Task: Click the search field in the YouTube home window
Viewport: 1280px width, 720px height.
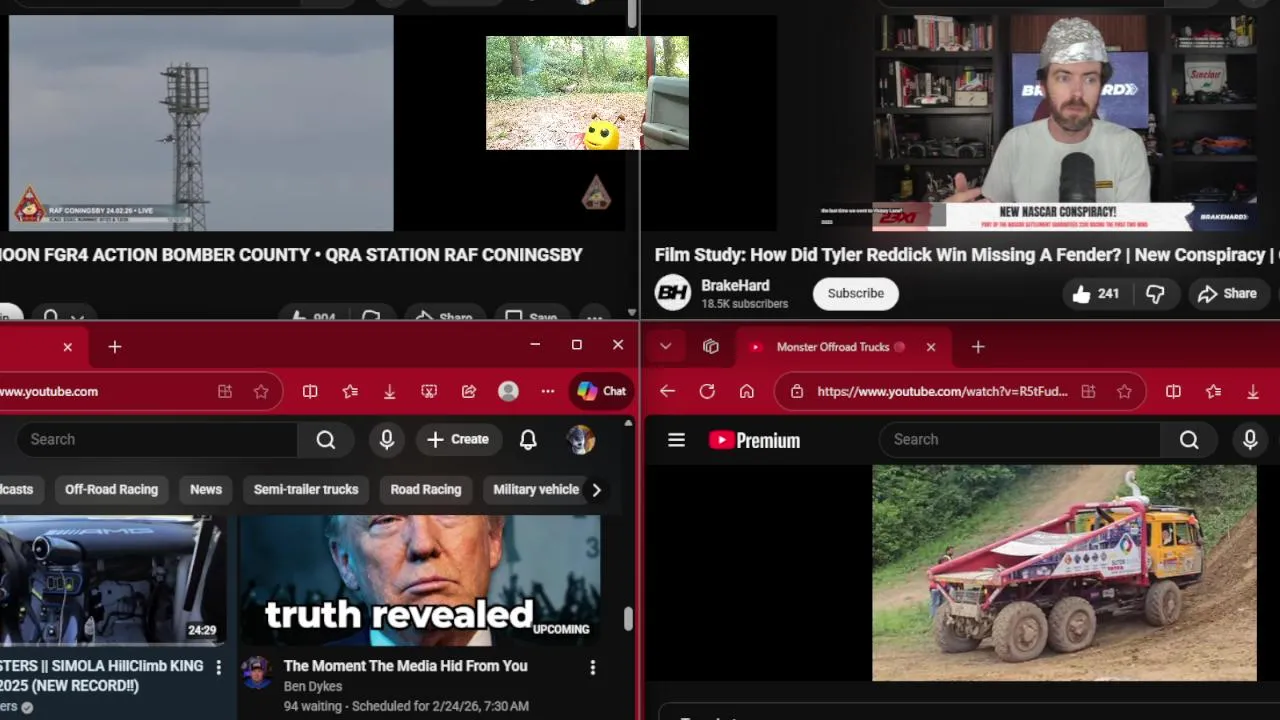Action: coord(160,439)
